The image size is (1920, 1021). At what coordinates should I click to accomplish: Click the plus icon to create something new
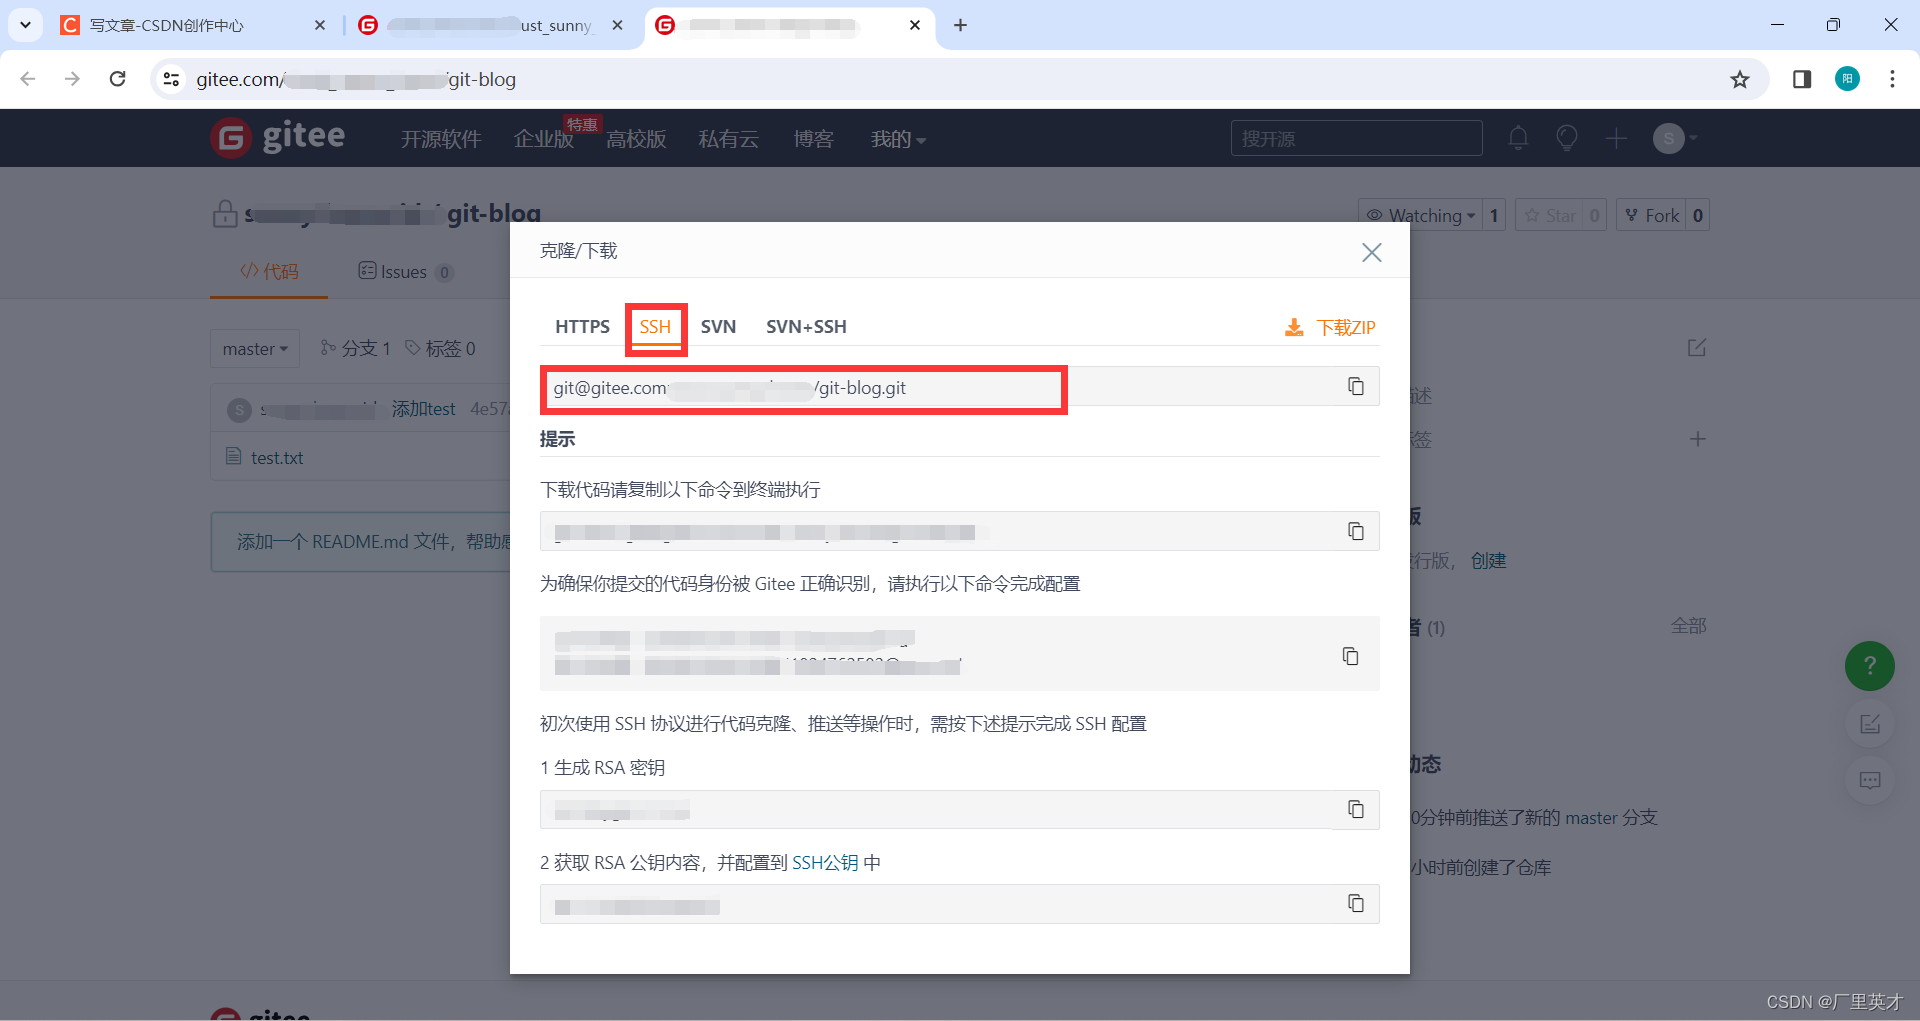point(1614,138)
